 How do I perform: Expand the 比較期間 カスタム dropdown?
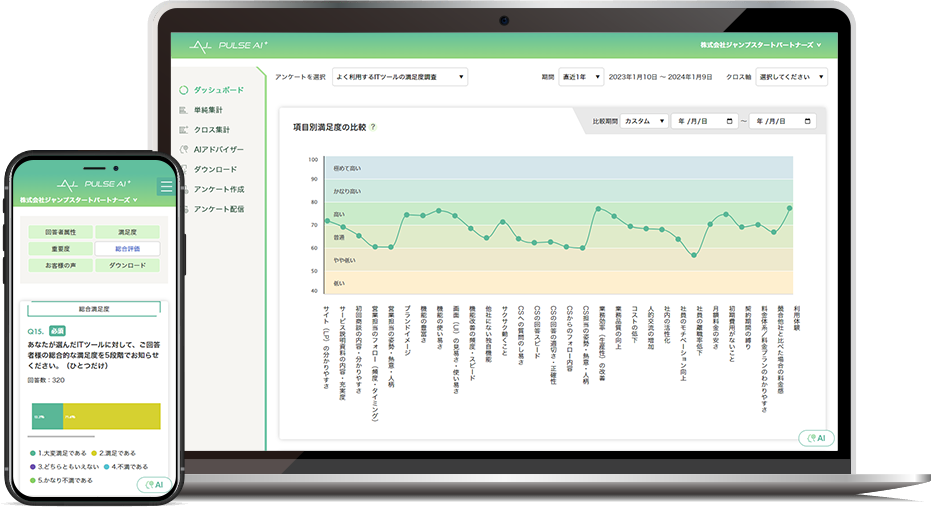pos(644,121)
